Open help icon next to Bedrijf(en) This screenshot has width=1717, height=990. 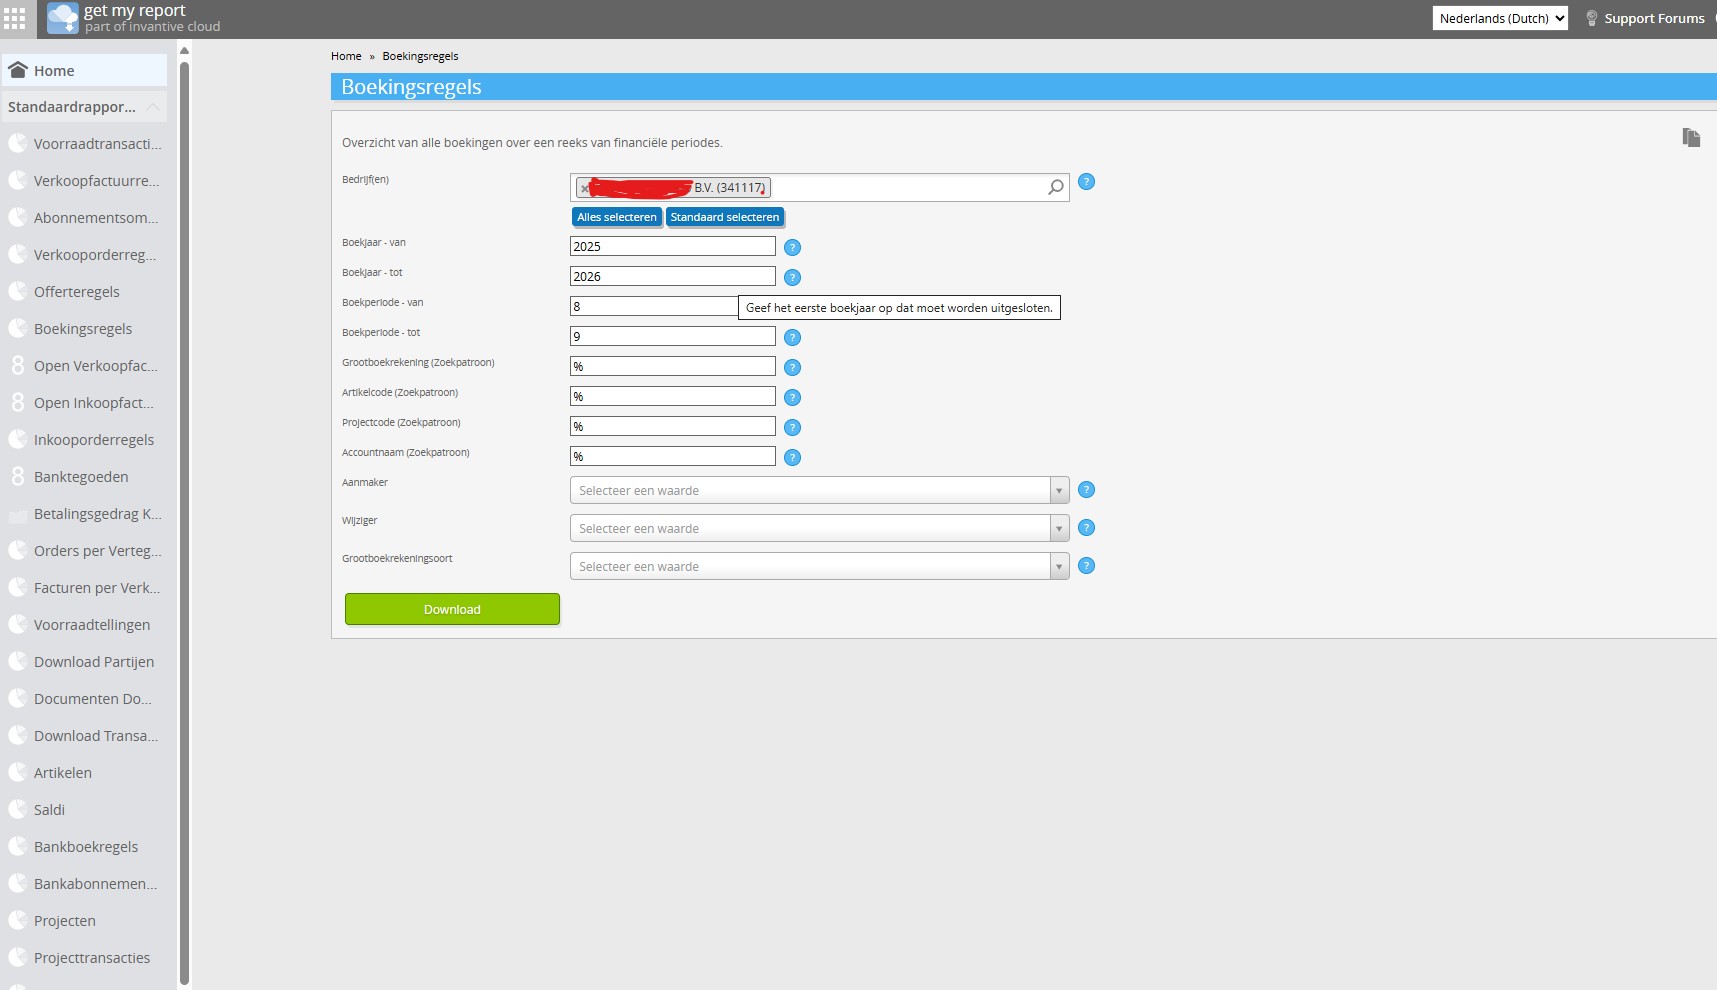1086,182
